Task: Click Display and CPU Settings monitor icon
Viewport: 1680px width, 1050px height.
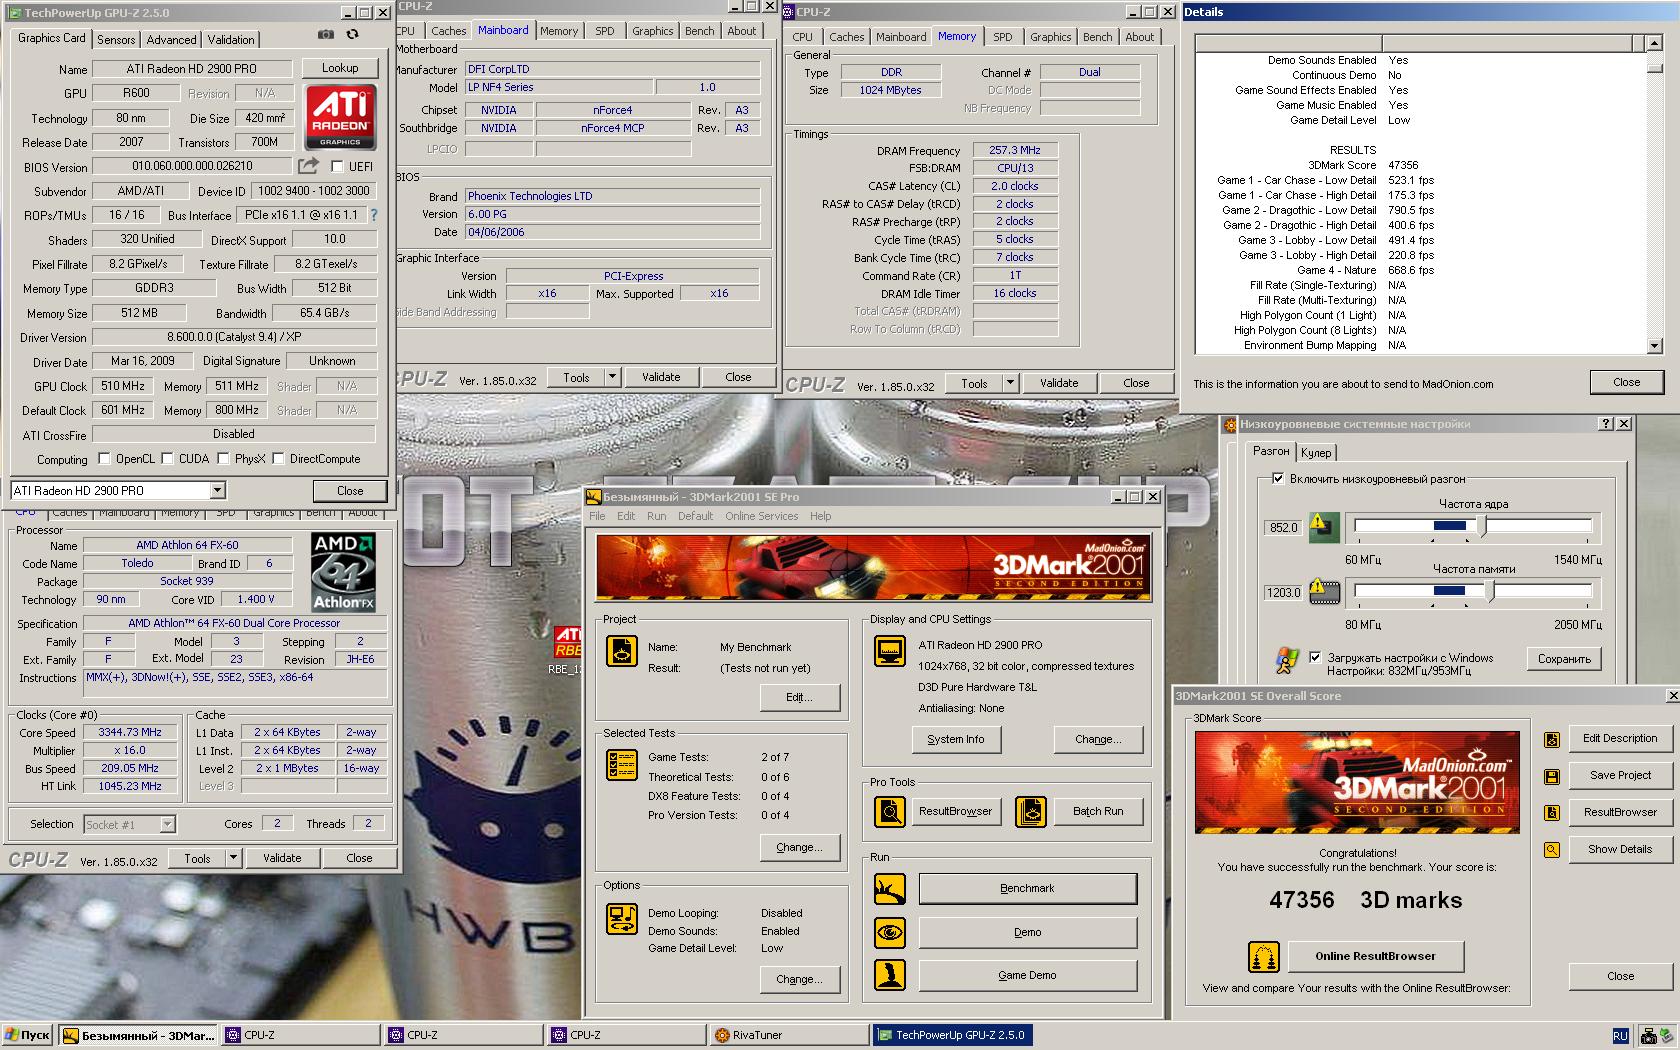Action: [889, 651]
